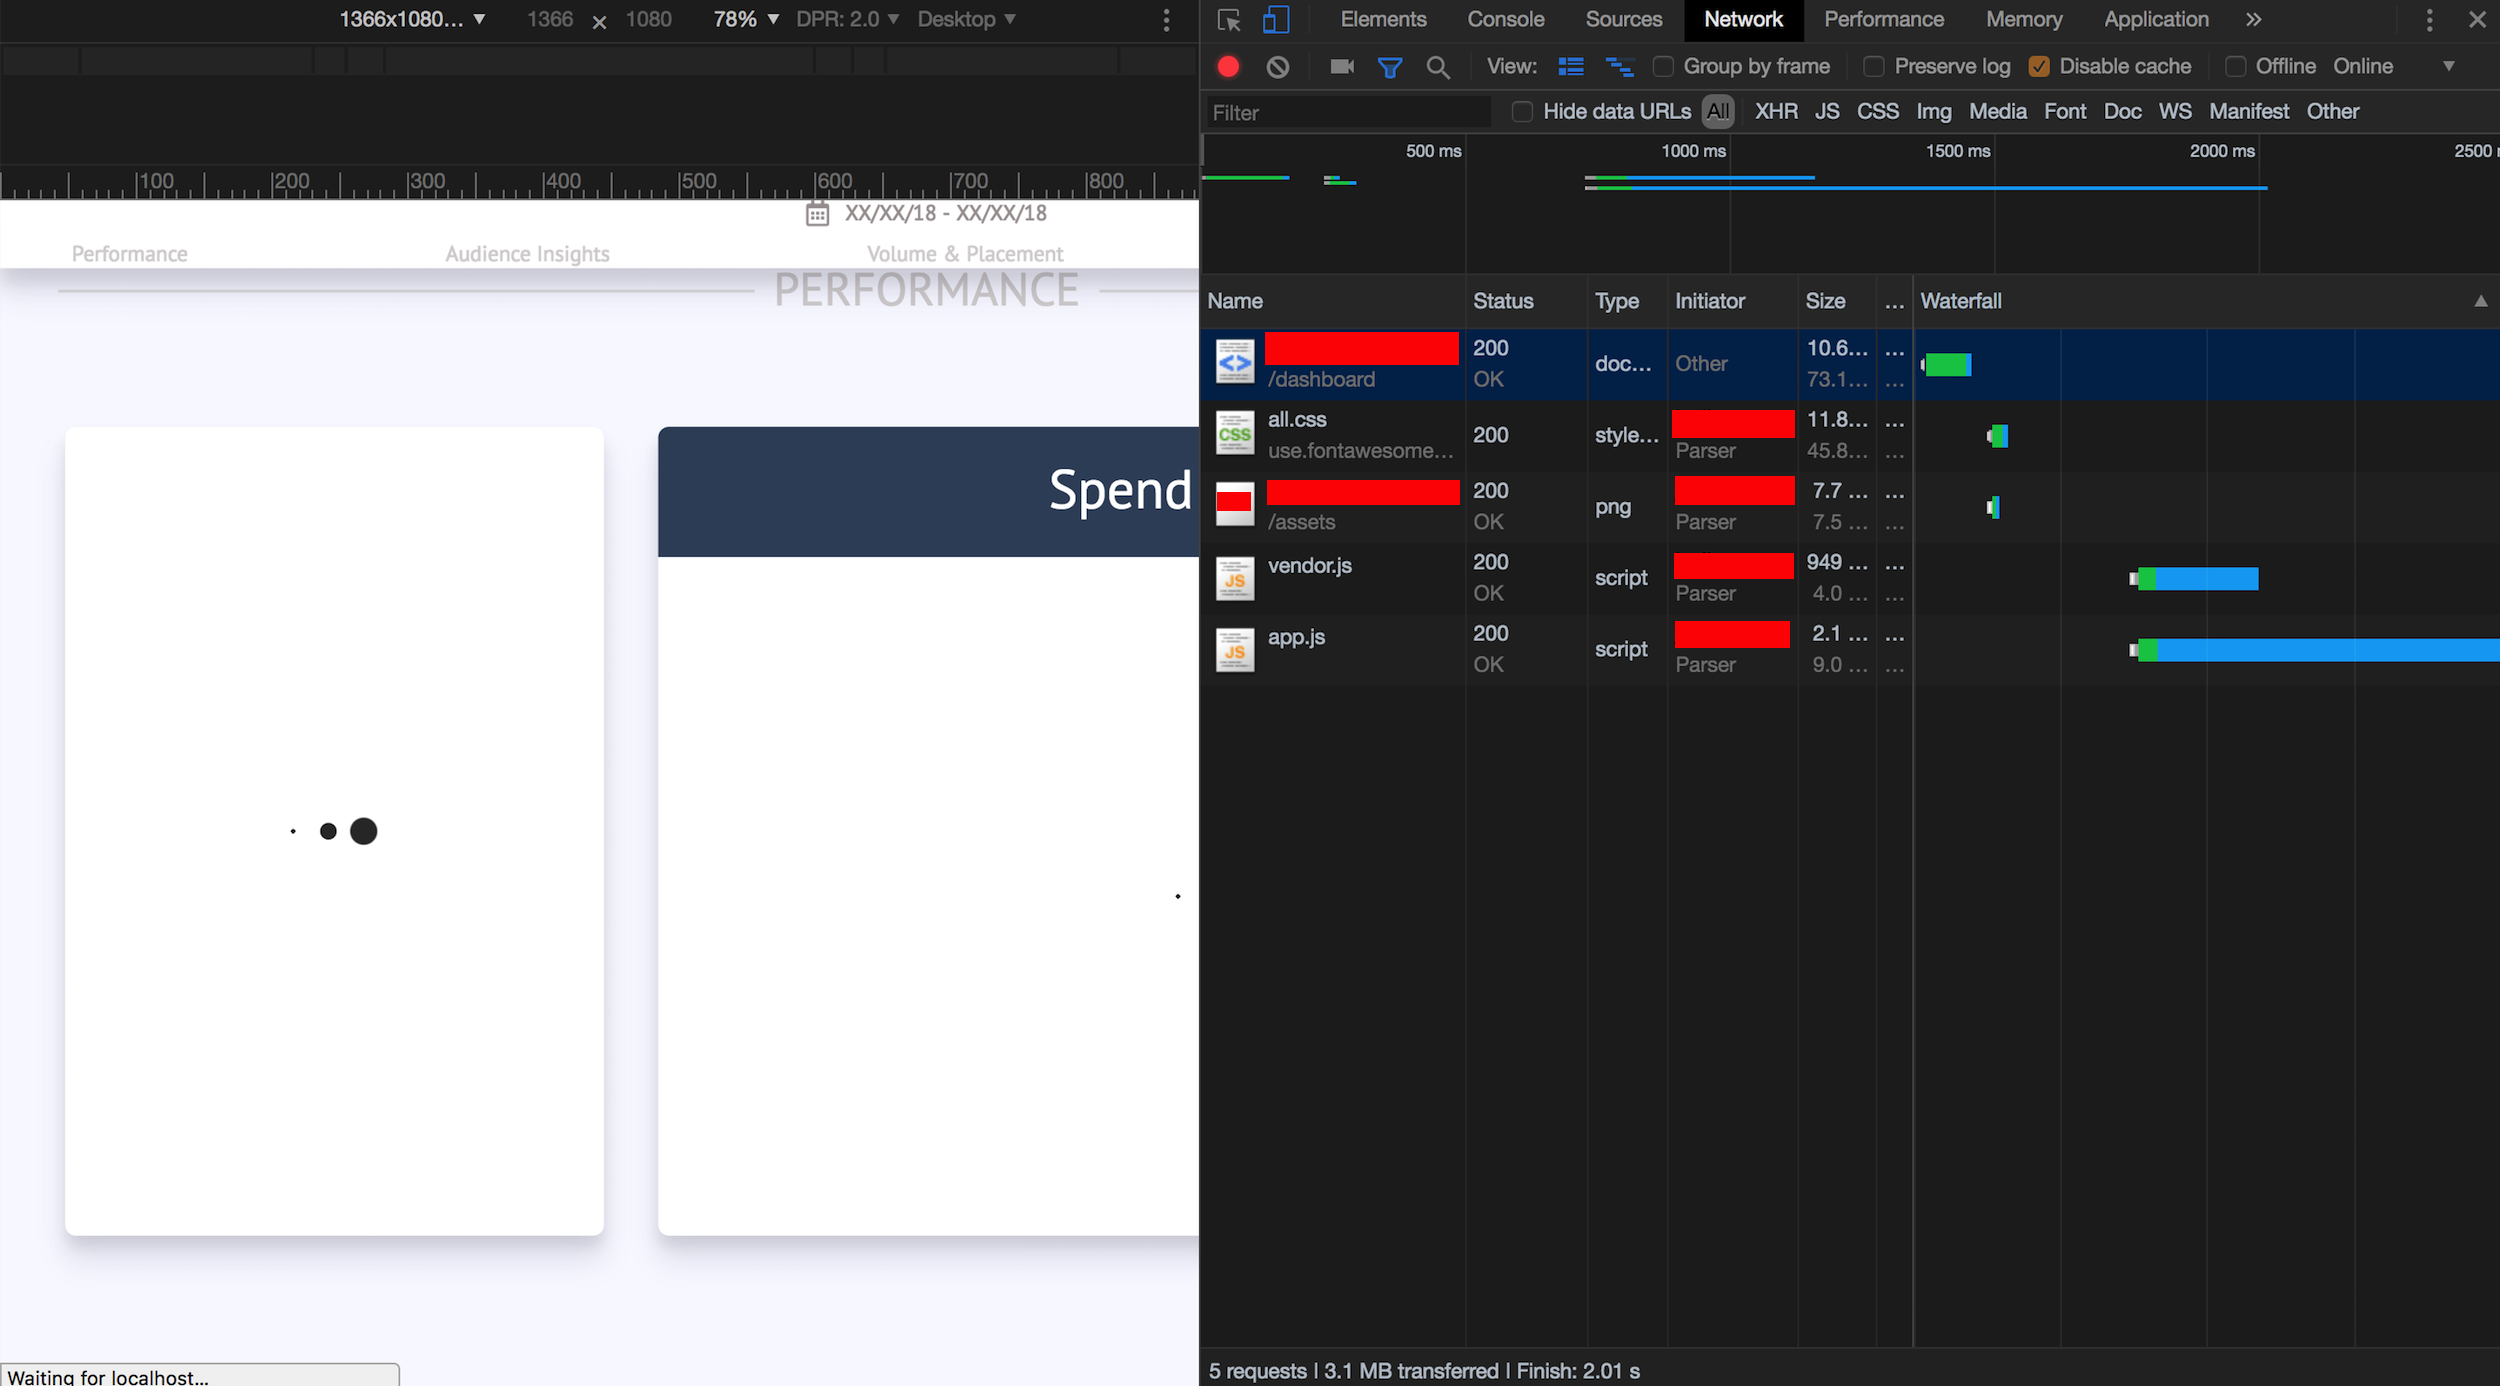Enable the Preserve log checkbox
The width and height of the screenshot is (2500, 1386).
1874,67
